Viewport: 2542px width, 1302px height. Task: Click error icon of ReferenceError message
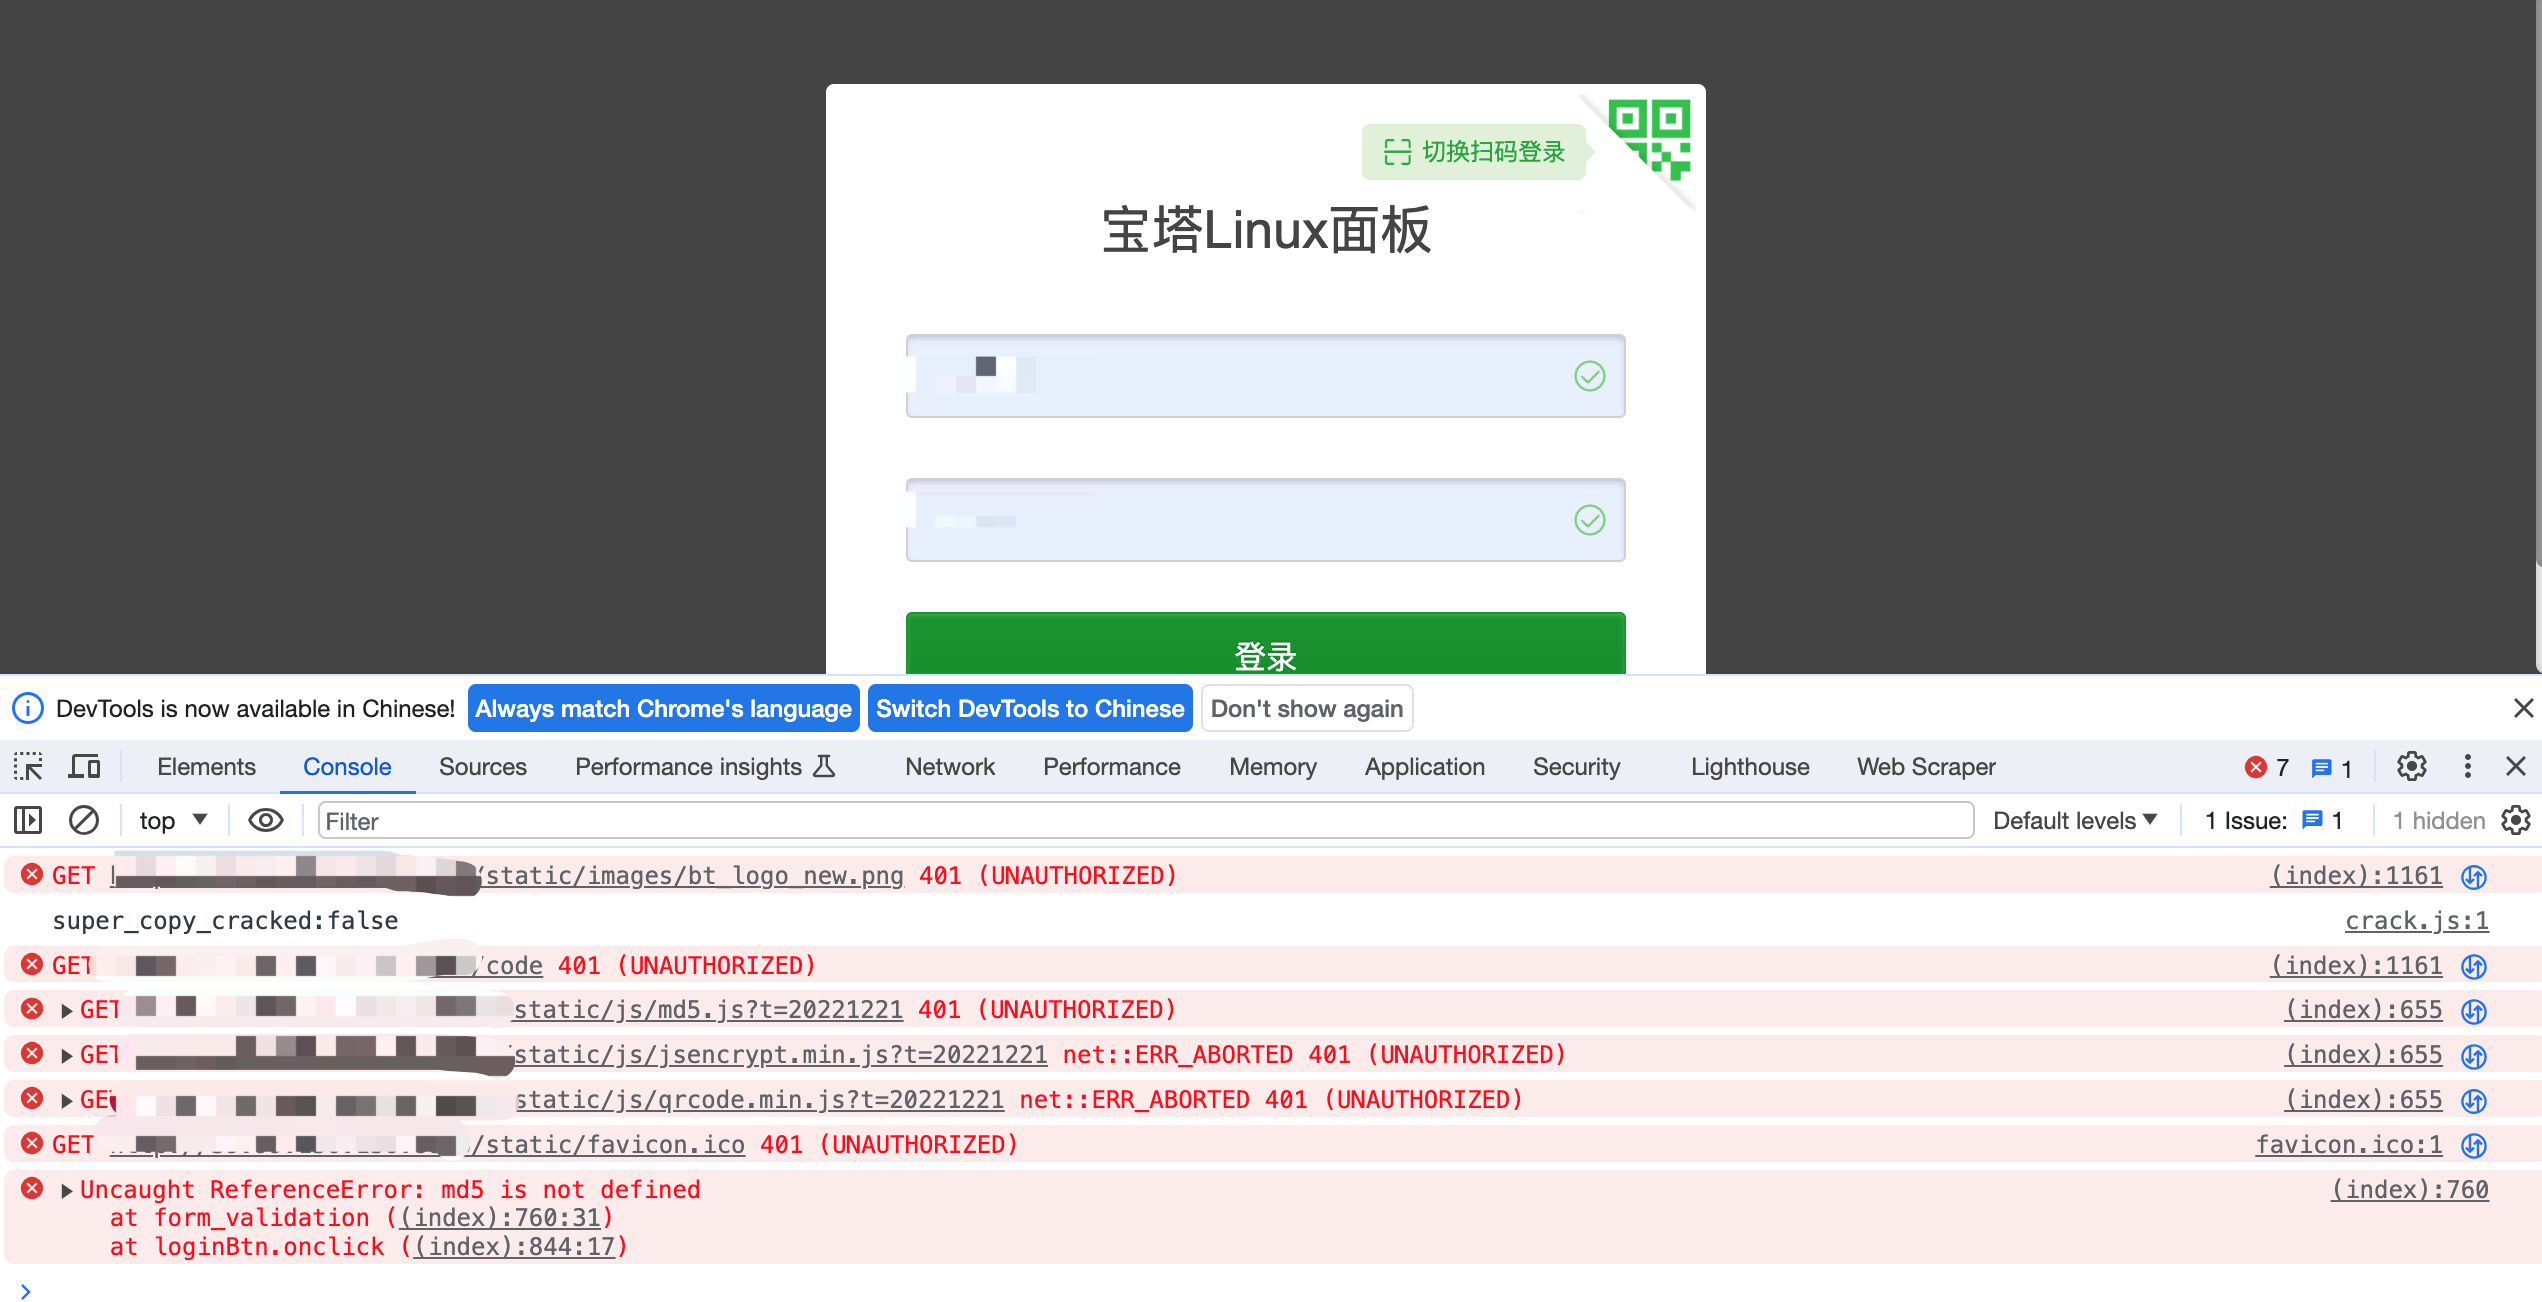[32, 1188]
